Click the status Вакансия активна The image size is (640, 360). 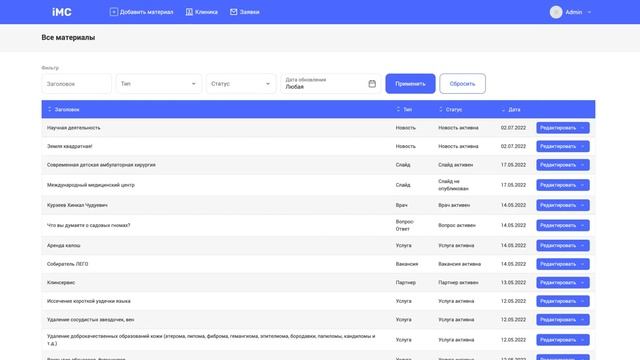(459, 264)
